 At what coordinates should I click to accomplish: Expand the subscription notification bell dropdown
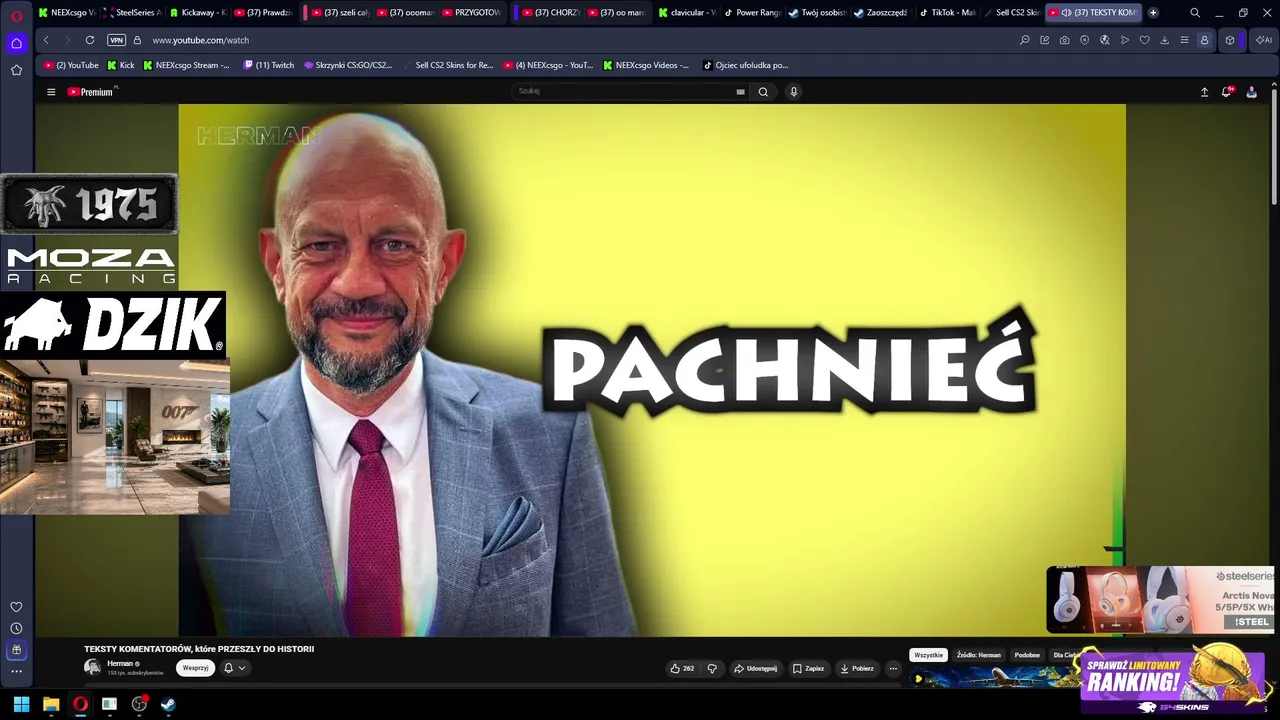(x=234, y=668)
